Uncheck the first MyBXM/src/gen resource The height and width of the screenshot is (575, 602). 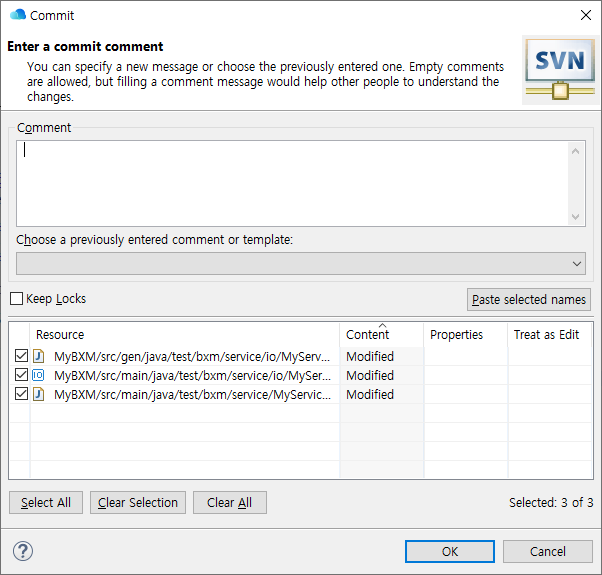(21, 356)
